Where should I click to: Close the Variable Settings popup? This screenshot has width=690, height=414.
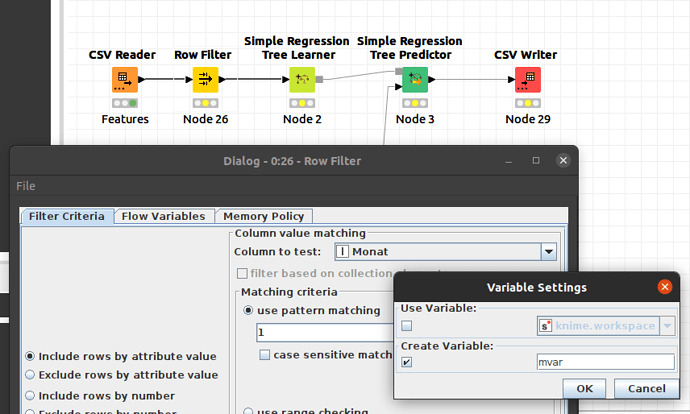pyautogui.click(x=664, y=287)
